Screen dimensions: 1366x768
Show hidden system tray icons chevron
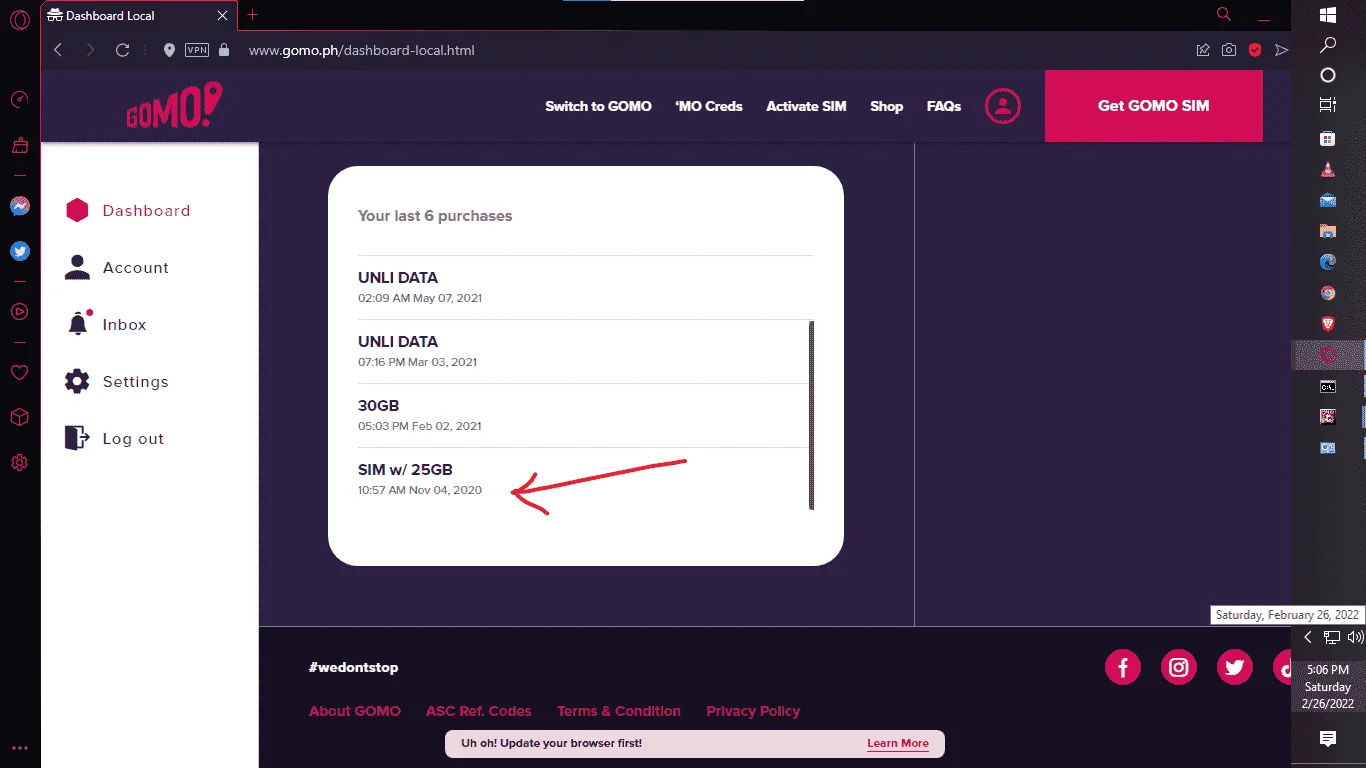click(x=1307, y=637)
